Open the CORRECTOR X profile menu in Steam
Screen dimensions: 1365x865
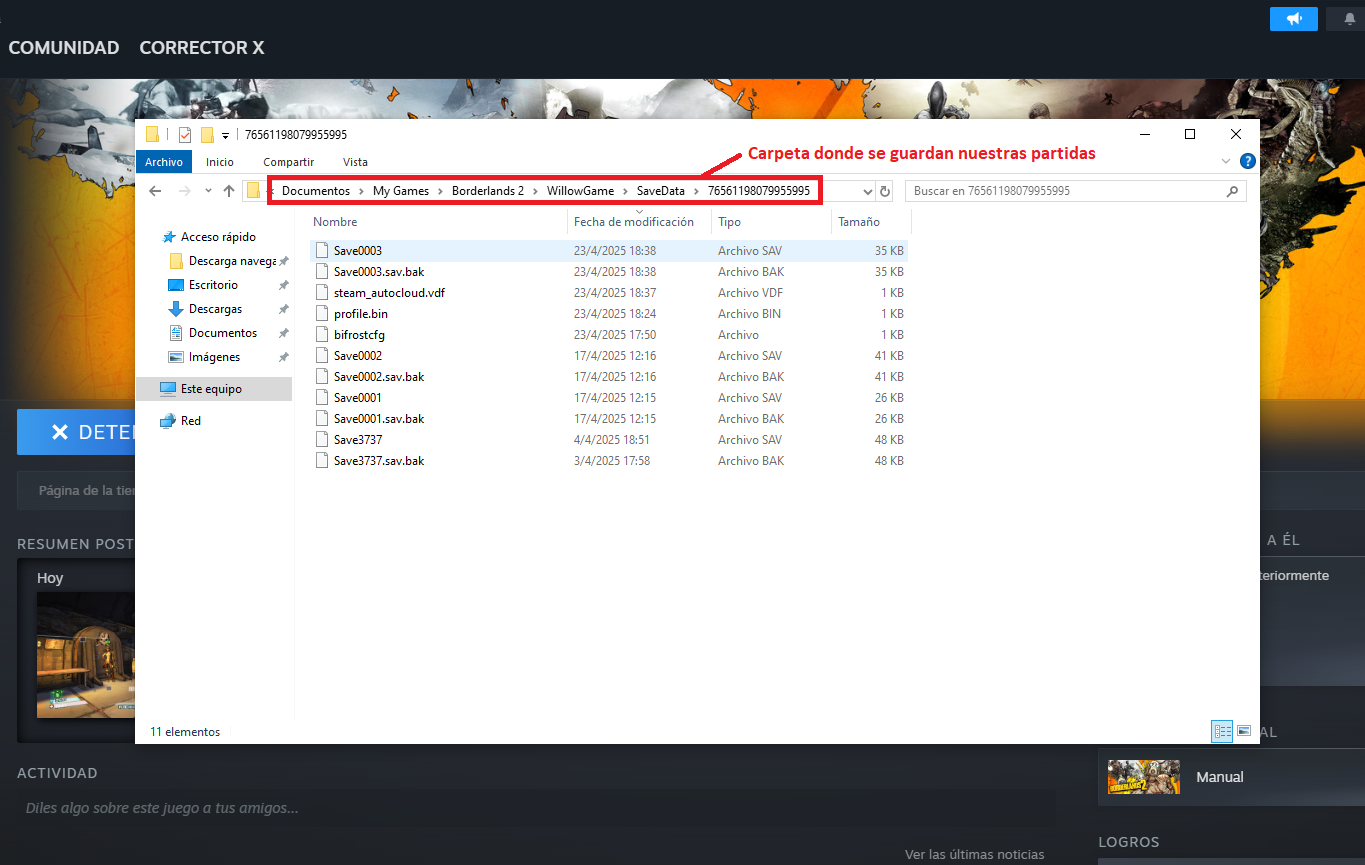tap(202, 48)
